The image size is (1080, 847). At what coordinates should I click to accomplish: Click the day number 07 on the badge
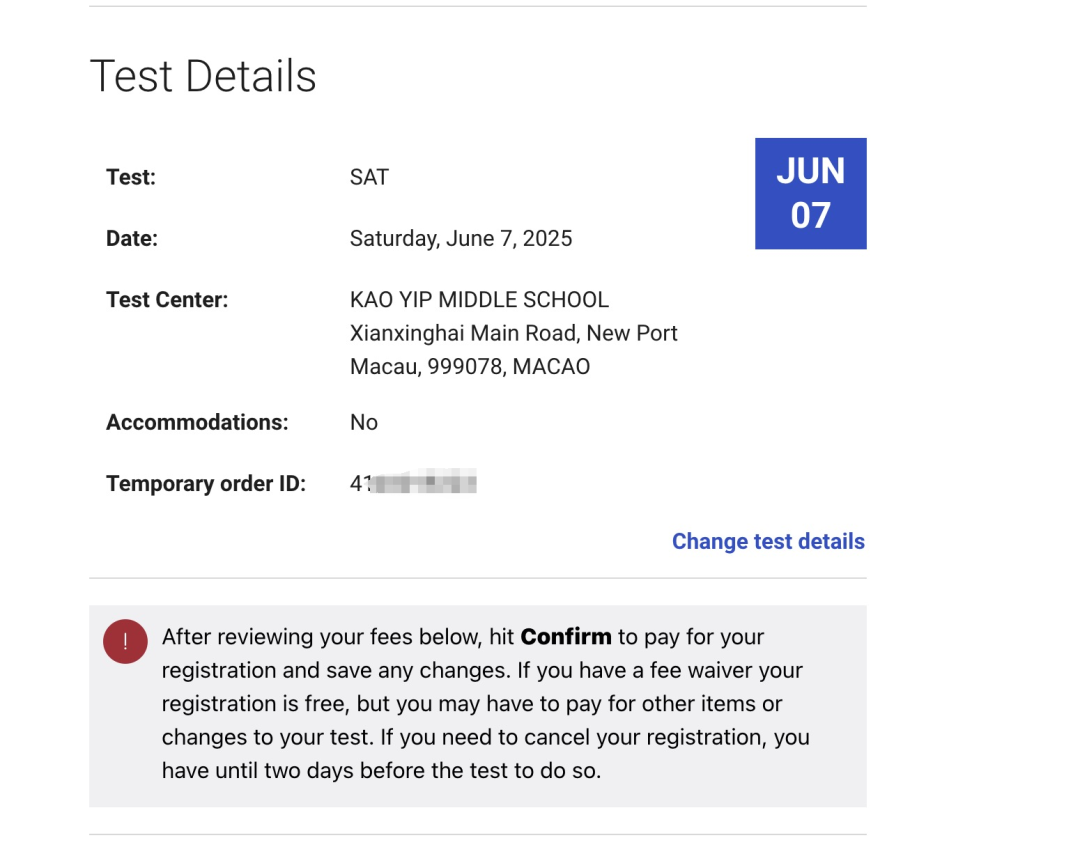point(810,215)
